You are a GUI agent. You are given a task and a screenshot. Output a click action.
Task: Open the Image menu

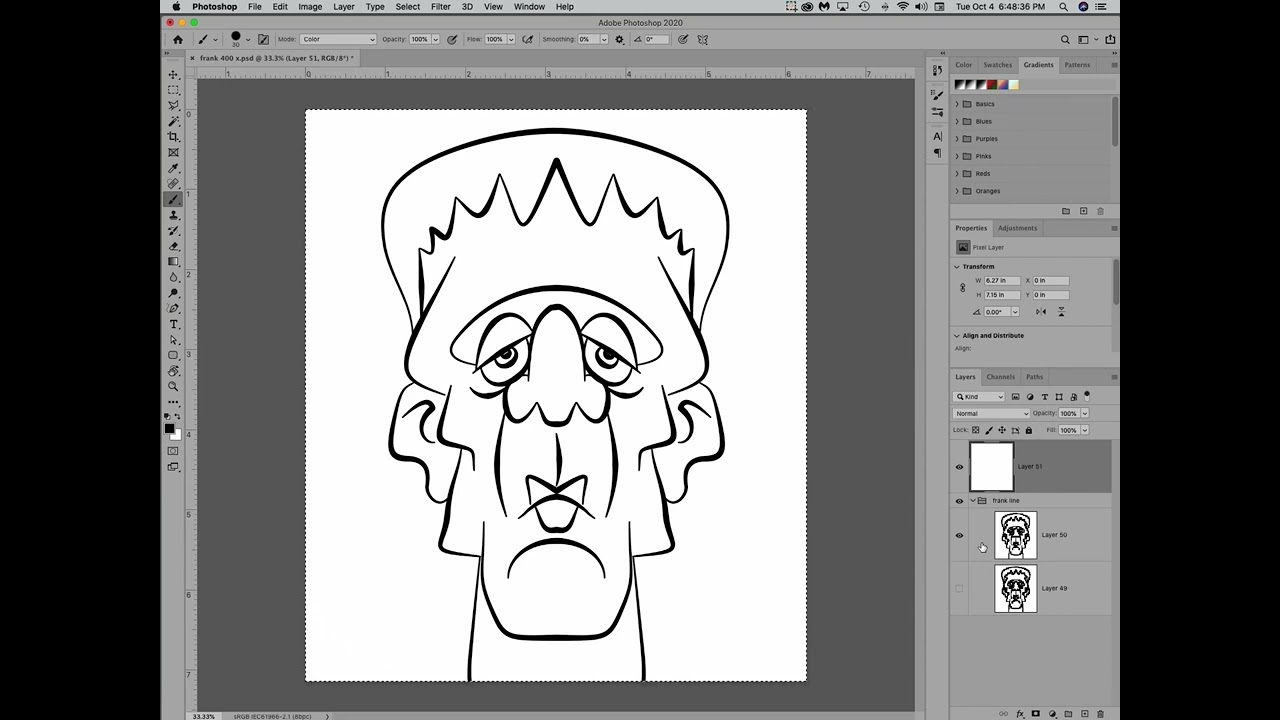click(x=310, y=7)
